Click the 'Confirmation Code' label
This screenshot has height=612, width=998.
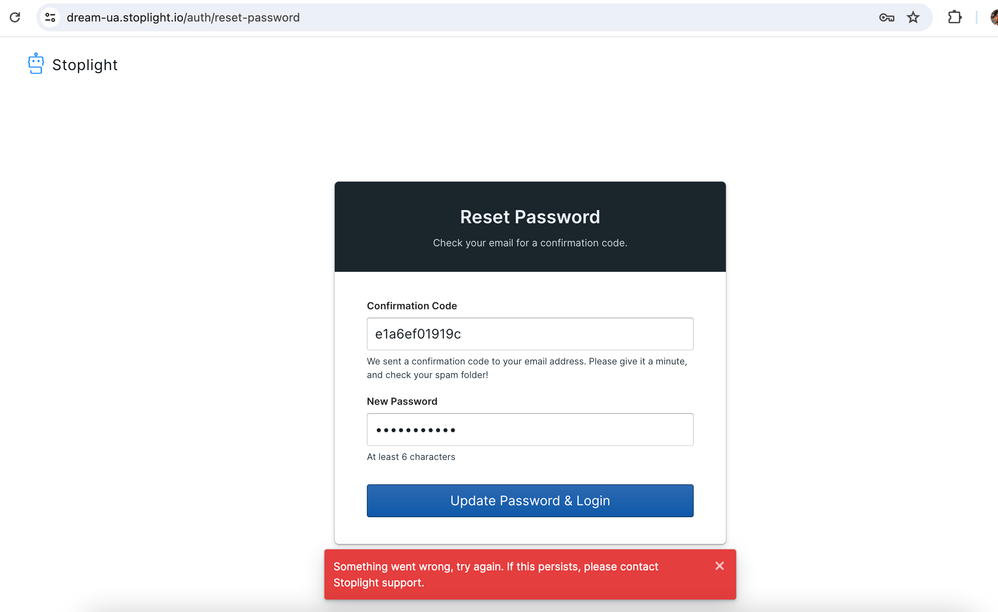[x=412, y=306]
